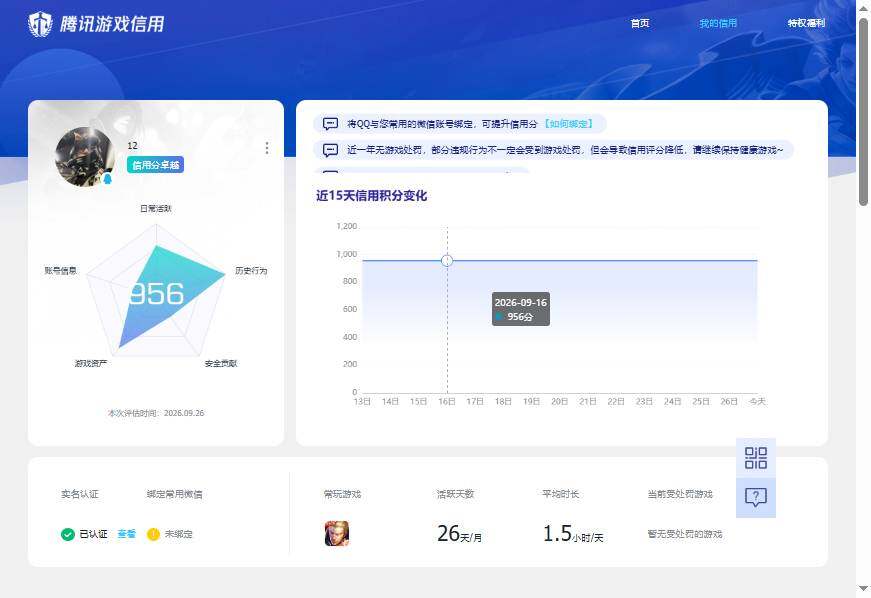Open the three-dot more menu on profile card

tap(267, 148)
